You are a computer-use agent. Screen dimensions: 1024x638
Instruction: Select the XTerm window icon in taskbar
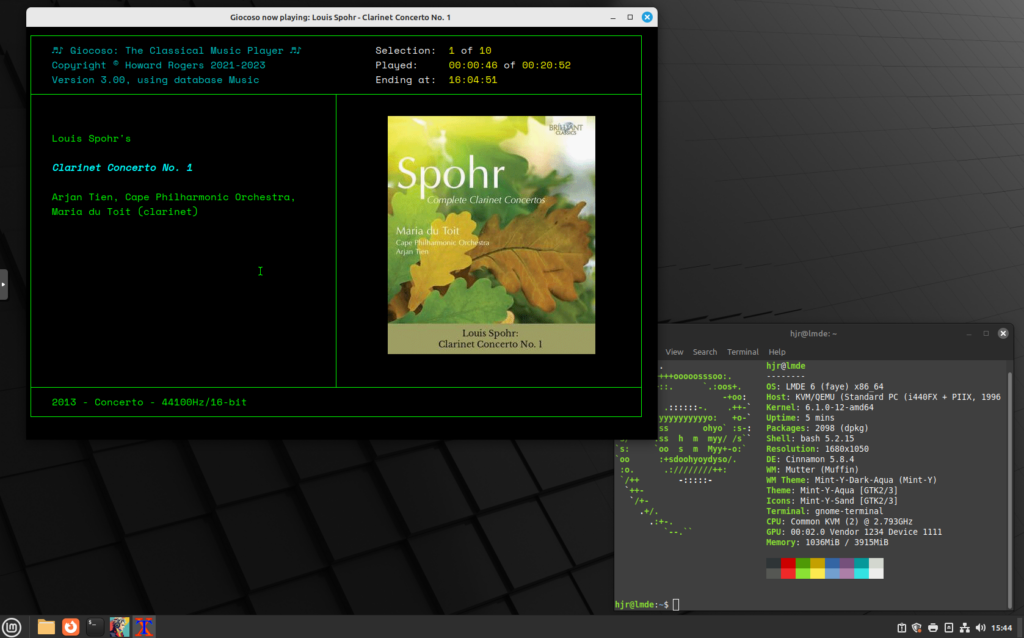coord(144,627)
